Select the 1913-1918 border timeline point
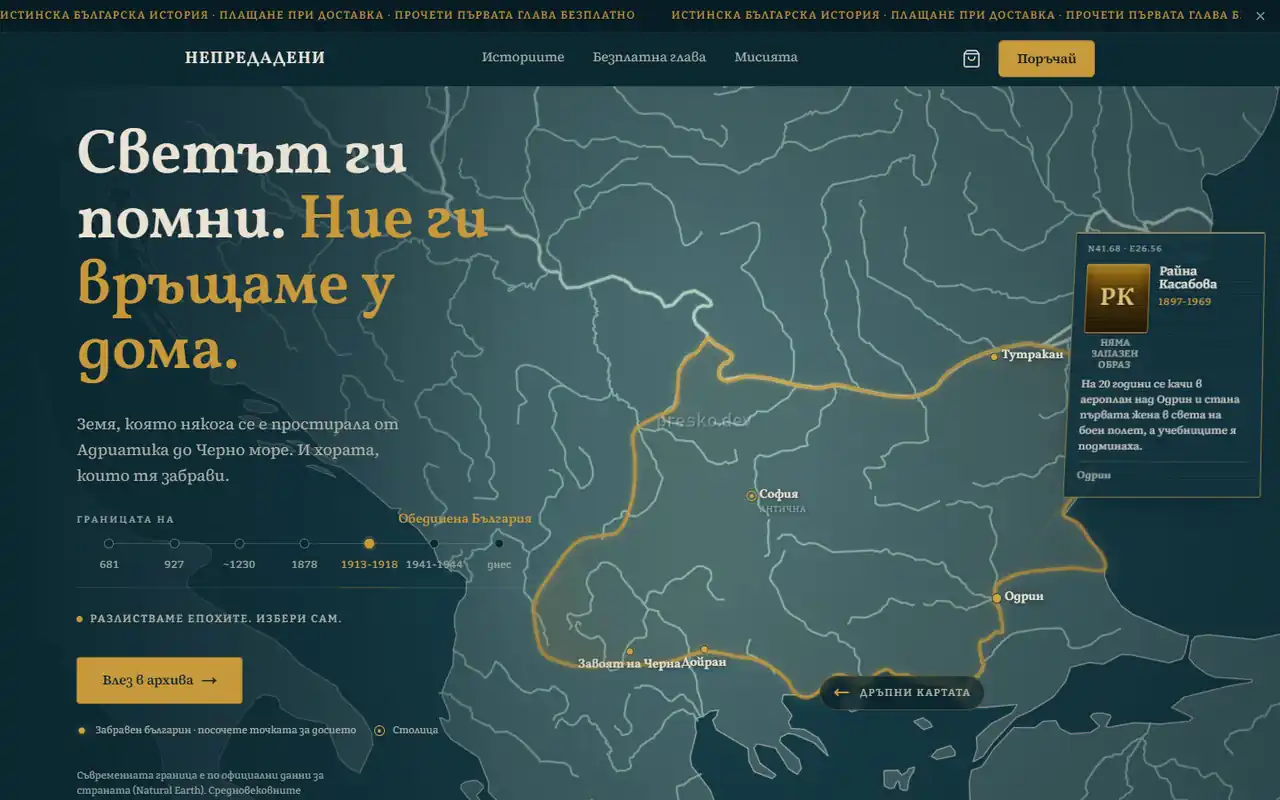 (369, 544)
